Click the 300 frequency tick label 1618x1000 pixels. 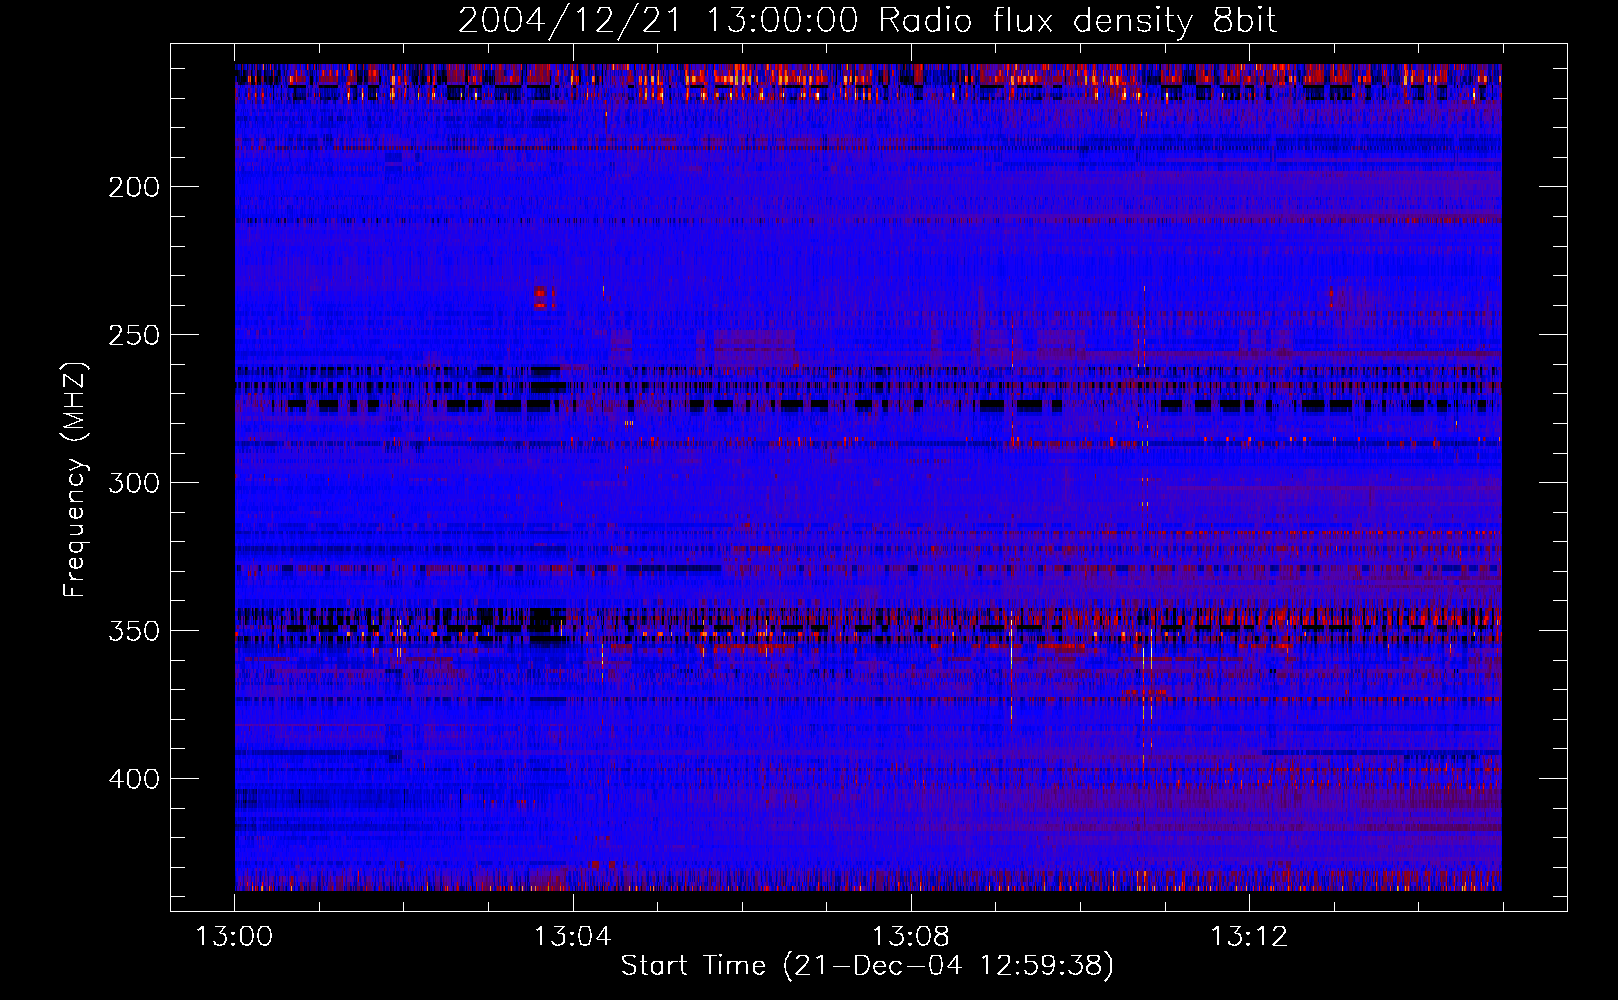point(133,483)
